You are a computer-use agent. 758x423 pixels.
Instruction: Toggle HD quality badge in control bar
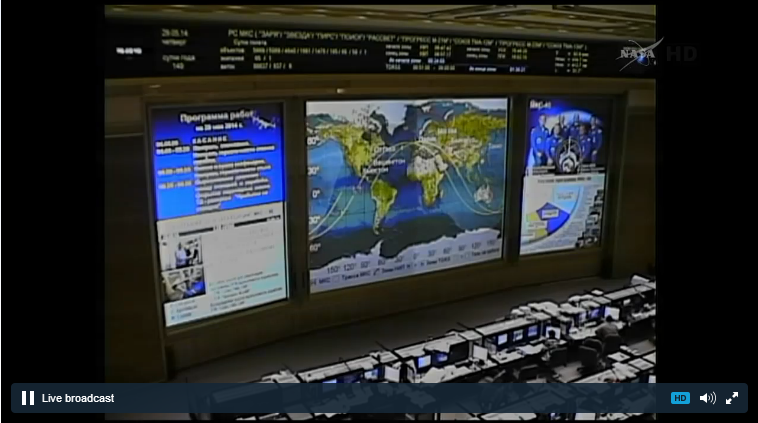[680, 398]
